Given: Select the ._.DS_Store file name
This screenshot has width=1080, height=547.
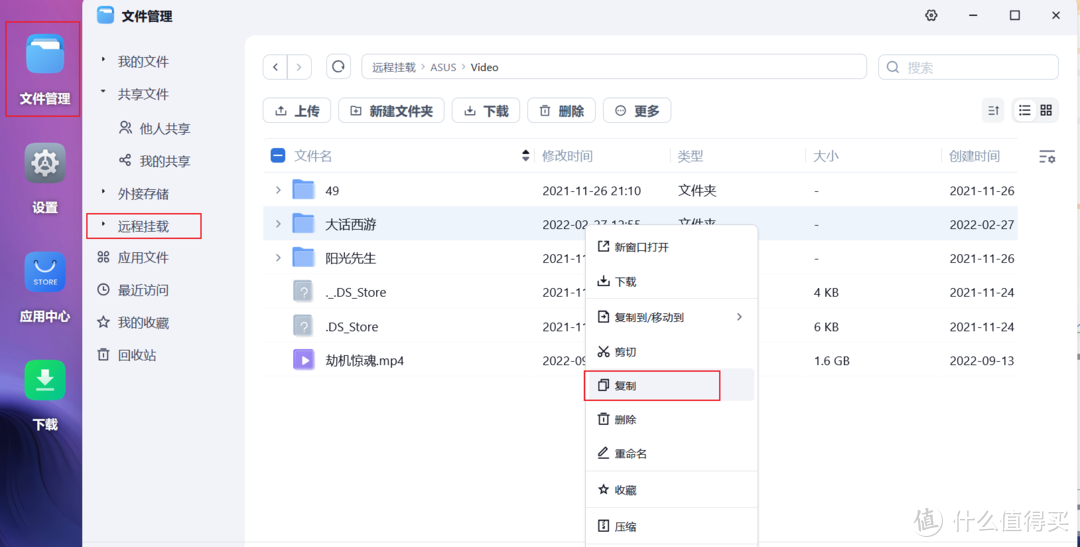Looking at the screenshot, I should point(355,292).
